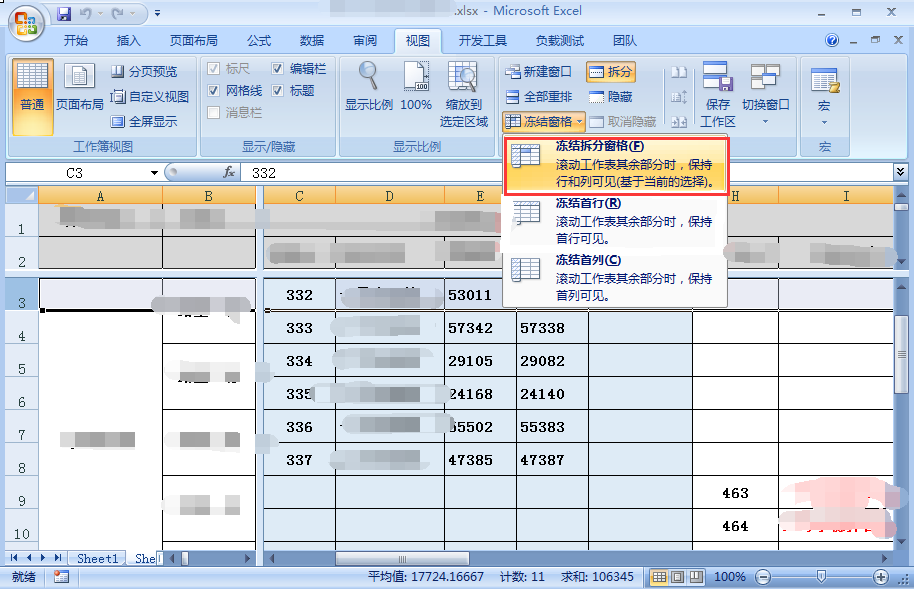
Task: Toggle the Split (拆分) panes button
Action: (x=610, y=72)
